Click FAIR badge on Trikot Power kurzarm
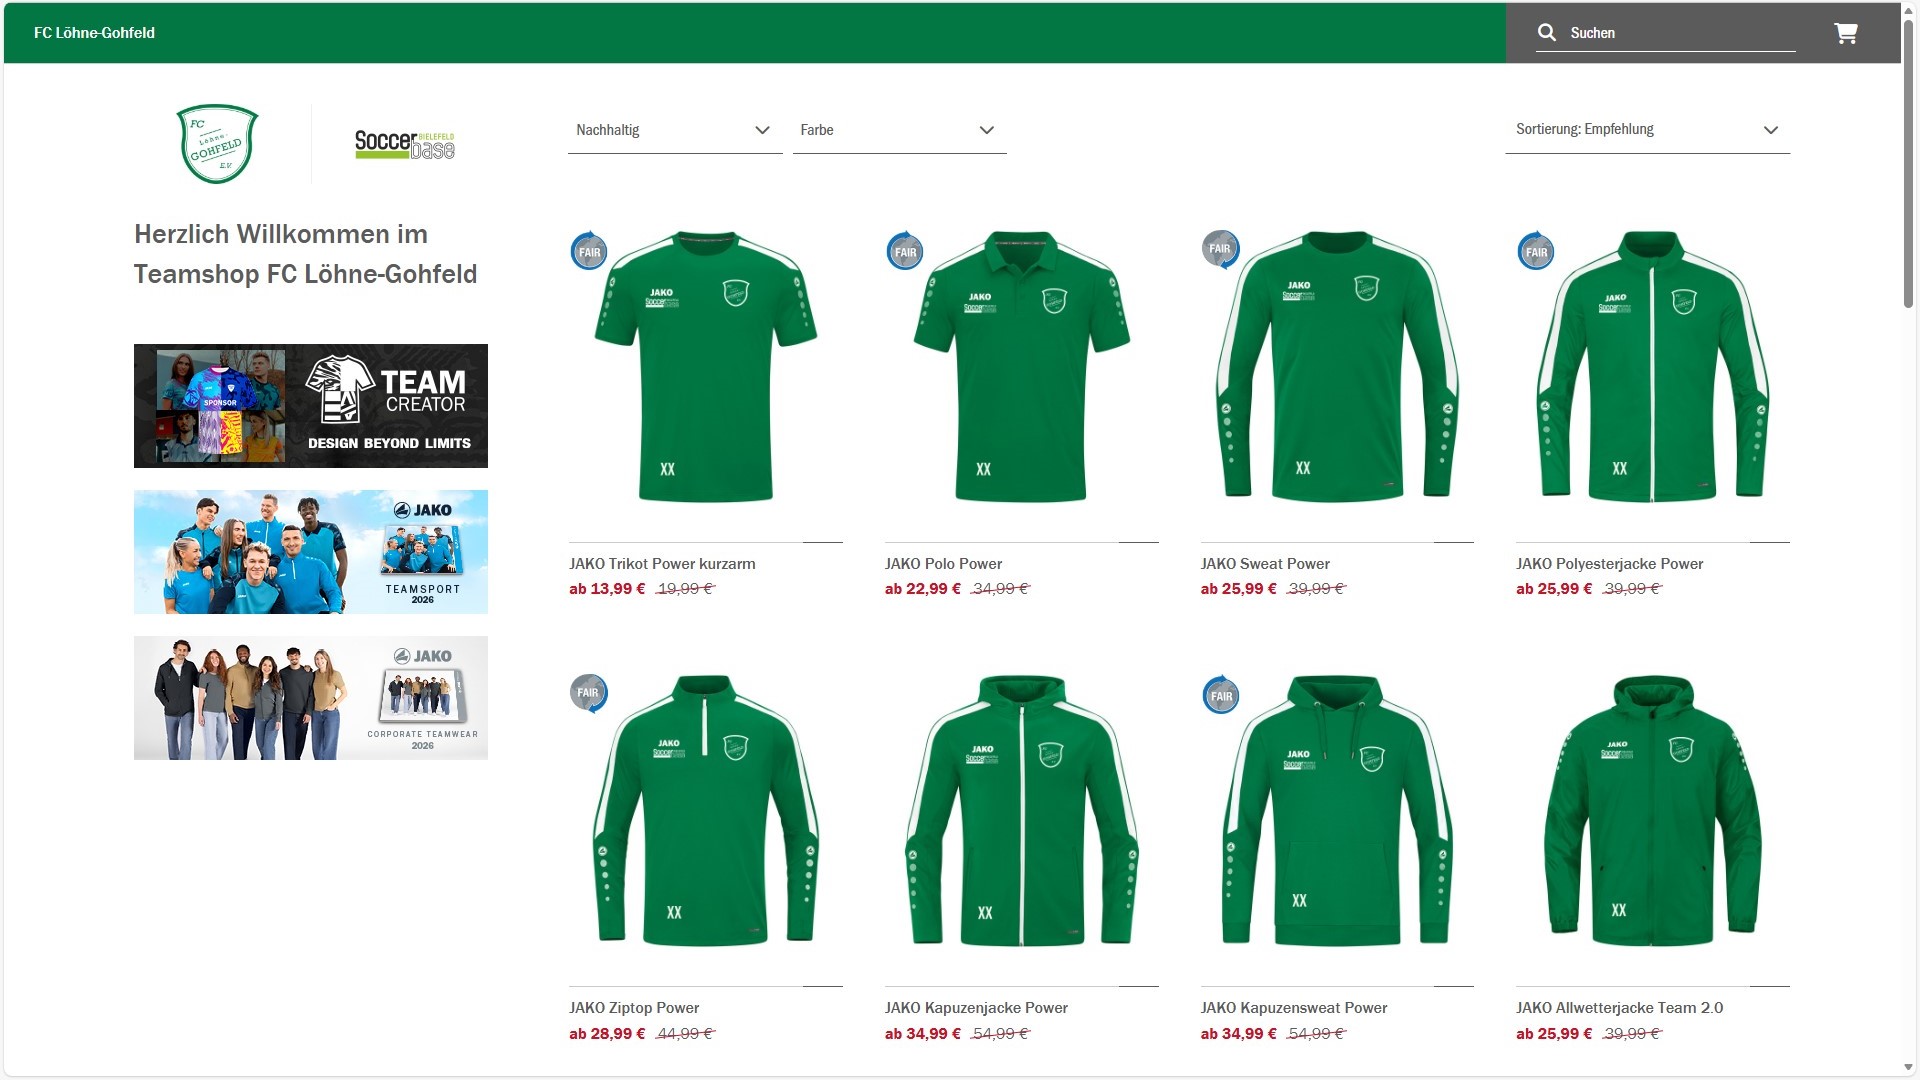The image size is (1920, 1080). (589, 251)
